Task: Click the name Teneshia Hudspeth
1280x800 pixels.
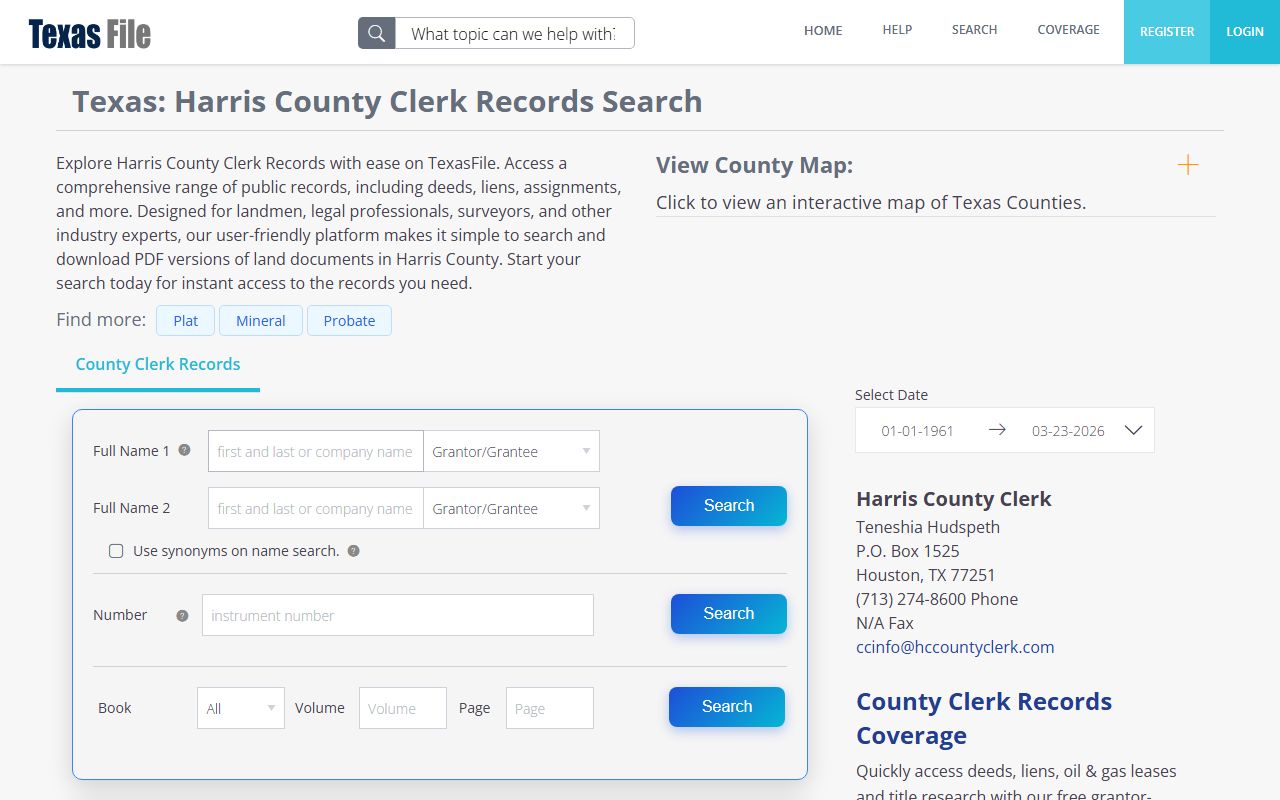Action: coord(928,527)
